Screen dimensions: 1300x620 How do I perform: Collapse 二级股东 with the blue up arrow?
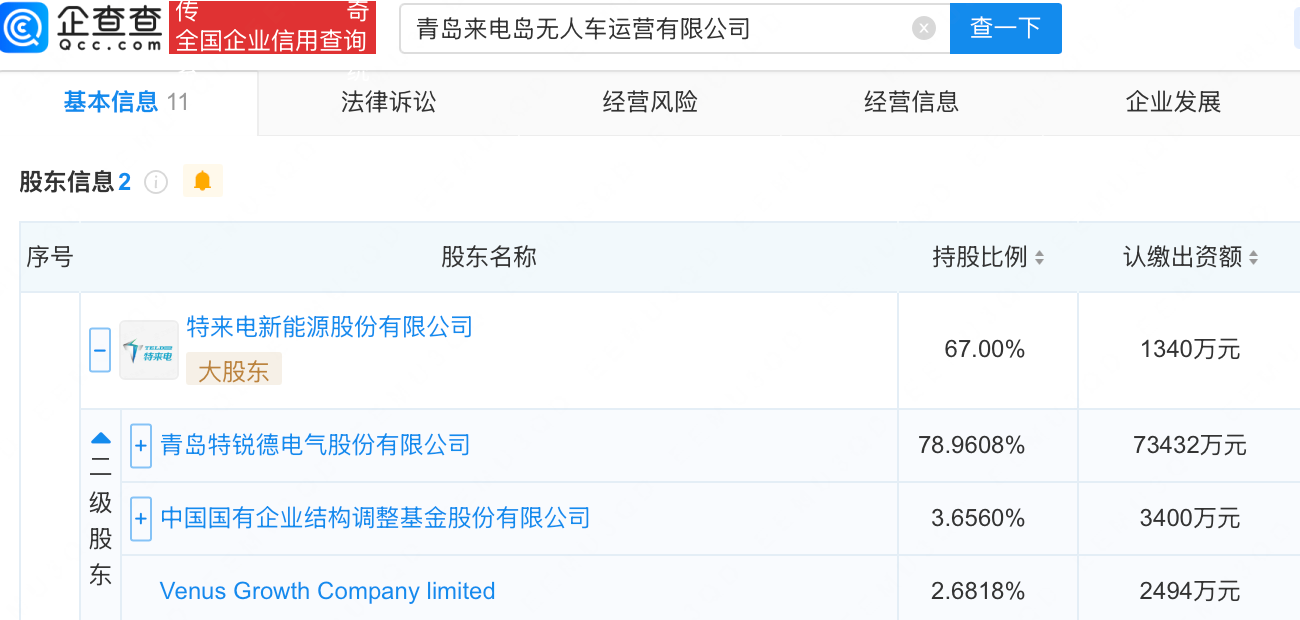tap(101, 438)
